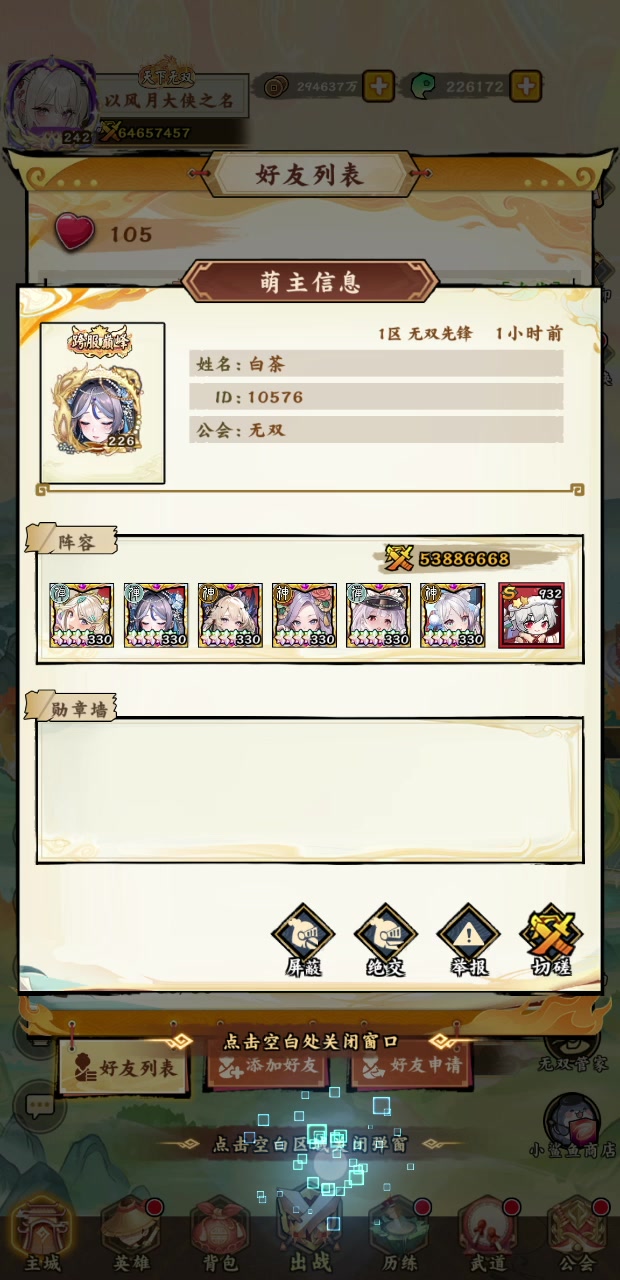Add more gold coins via plus icon
The width and height of the screenshot is (620, 1280).
click(378, 86)
